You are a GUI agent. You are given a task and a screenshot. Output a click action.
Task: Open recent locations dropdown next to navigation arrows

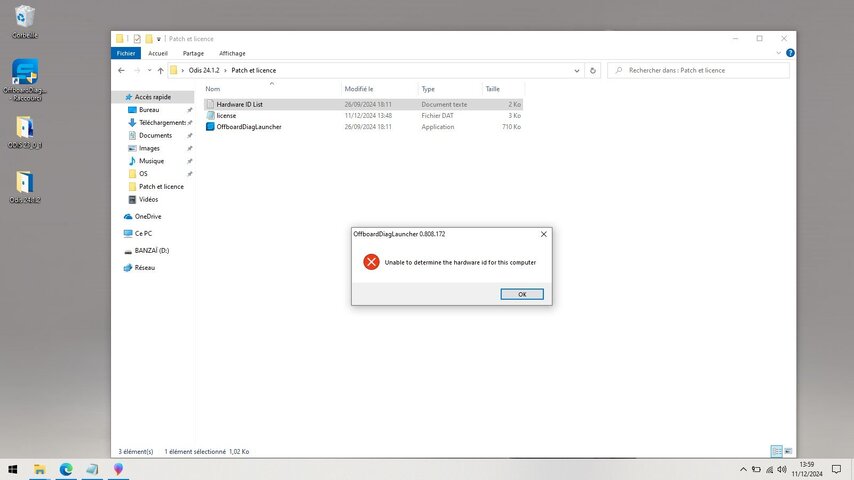click(149, 70)
